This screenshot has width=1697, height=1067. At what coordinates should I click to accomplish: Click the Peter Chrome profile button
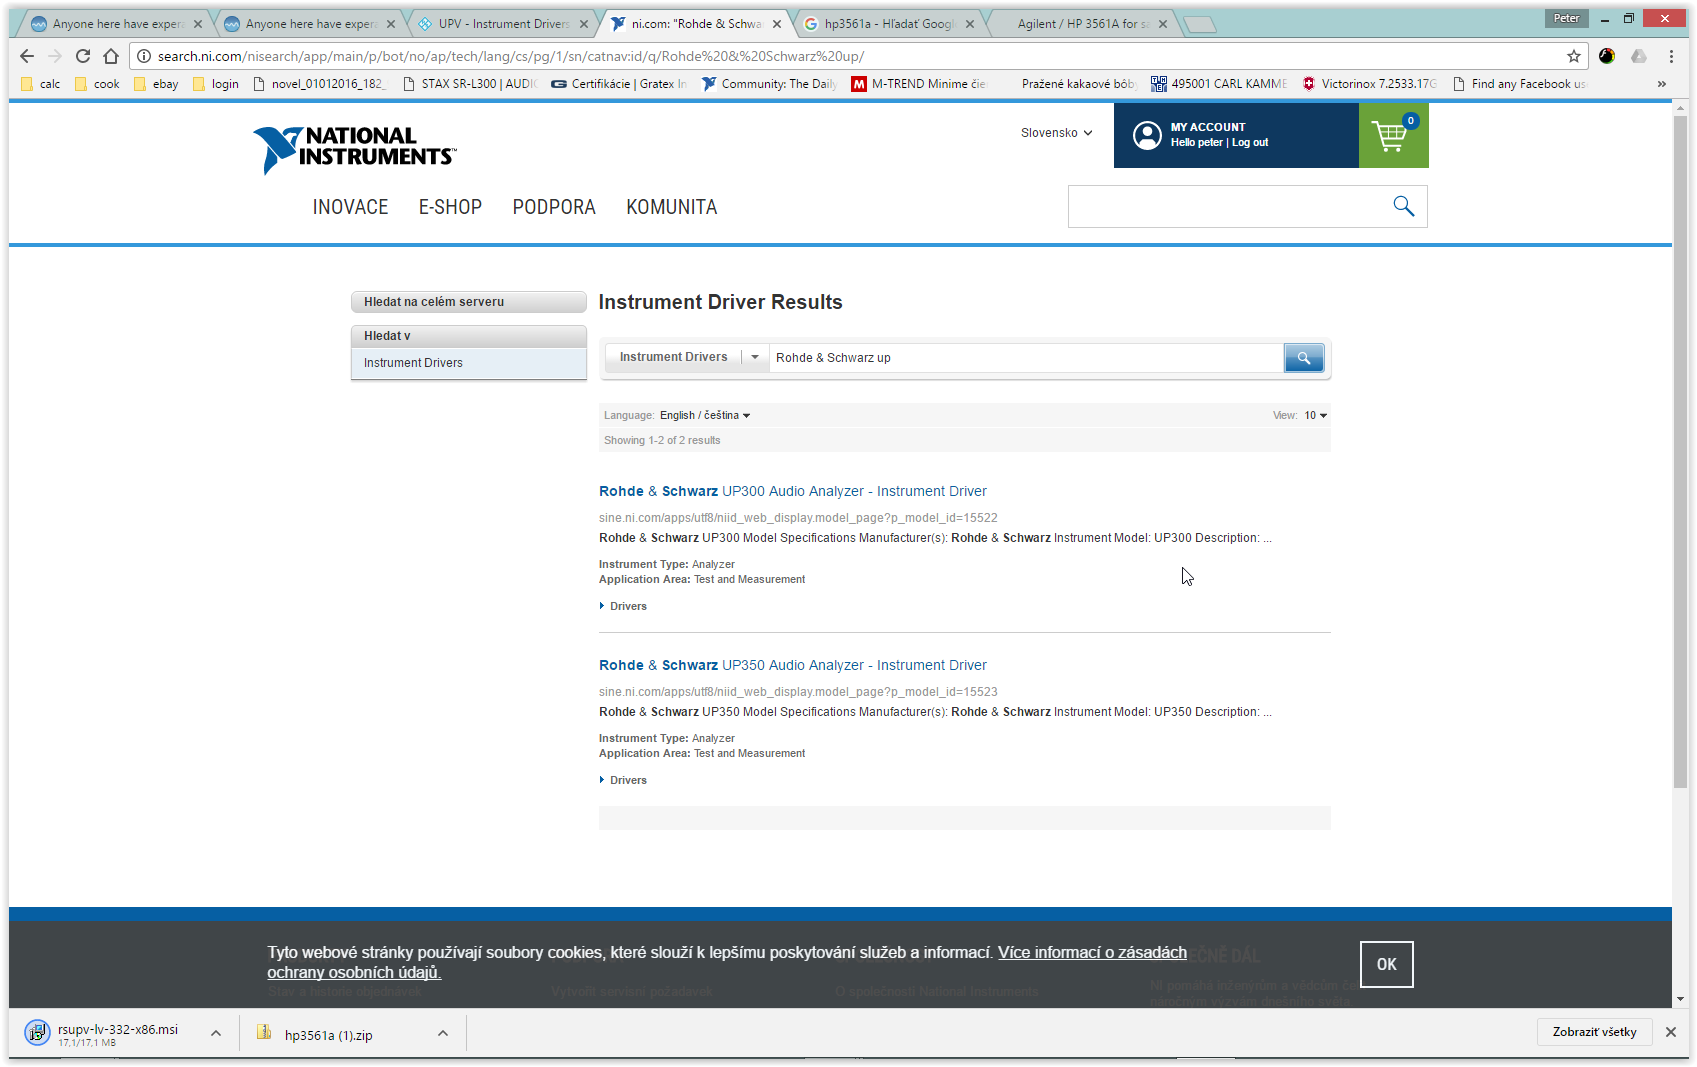1566,18
